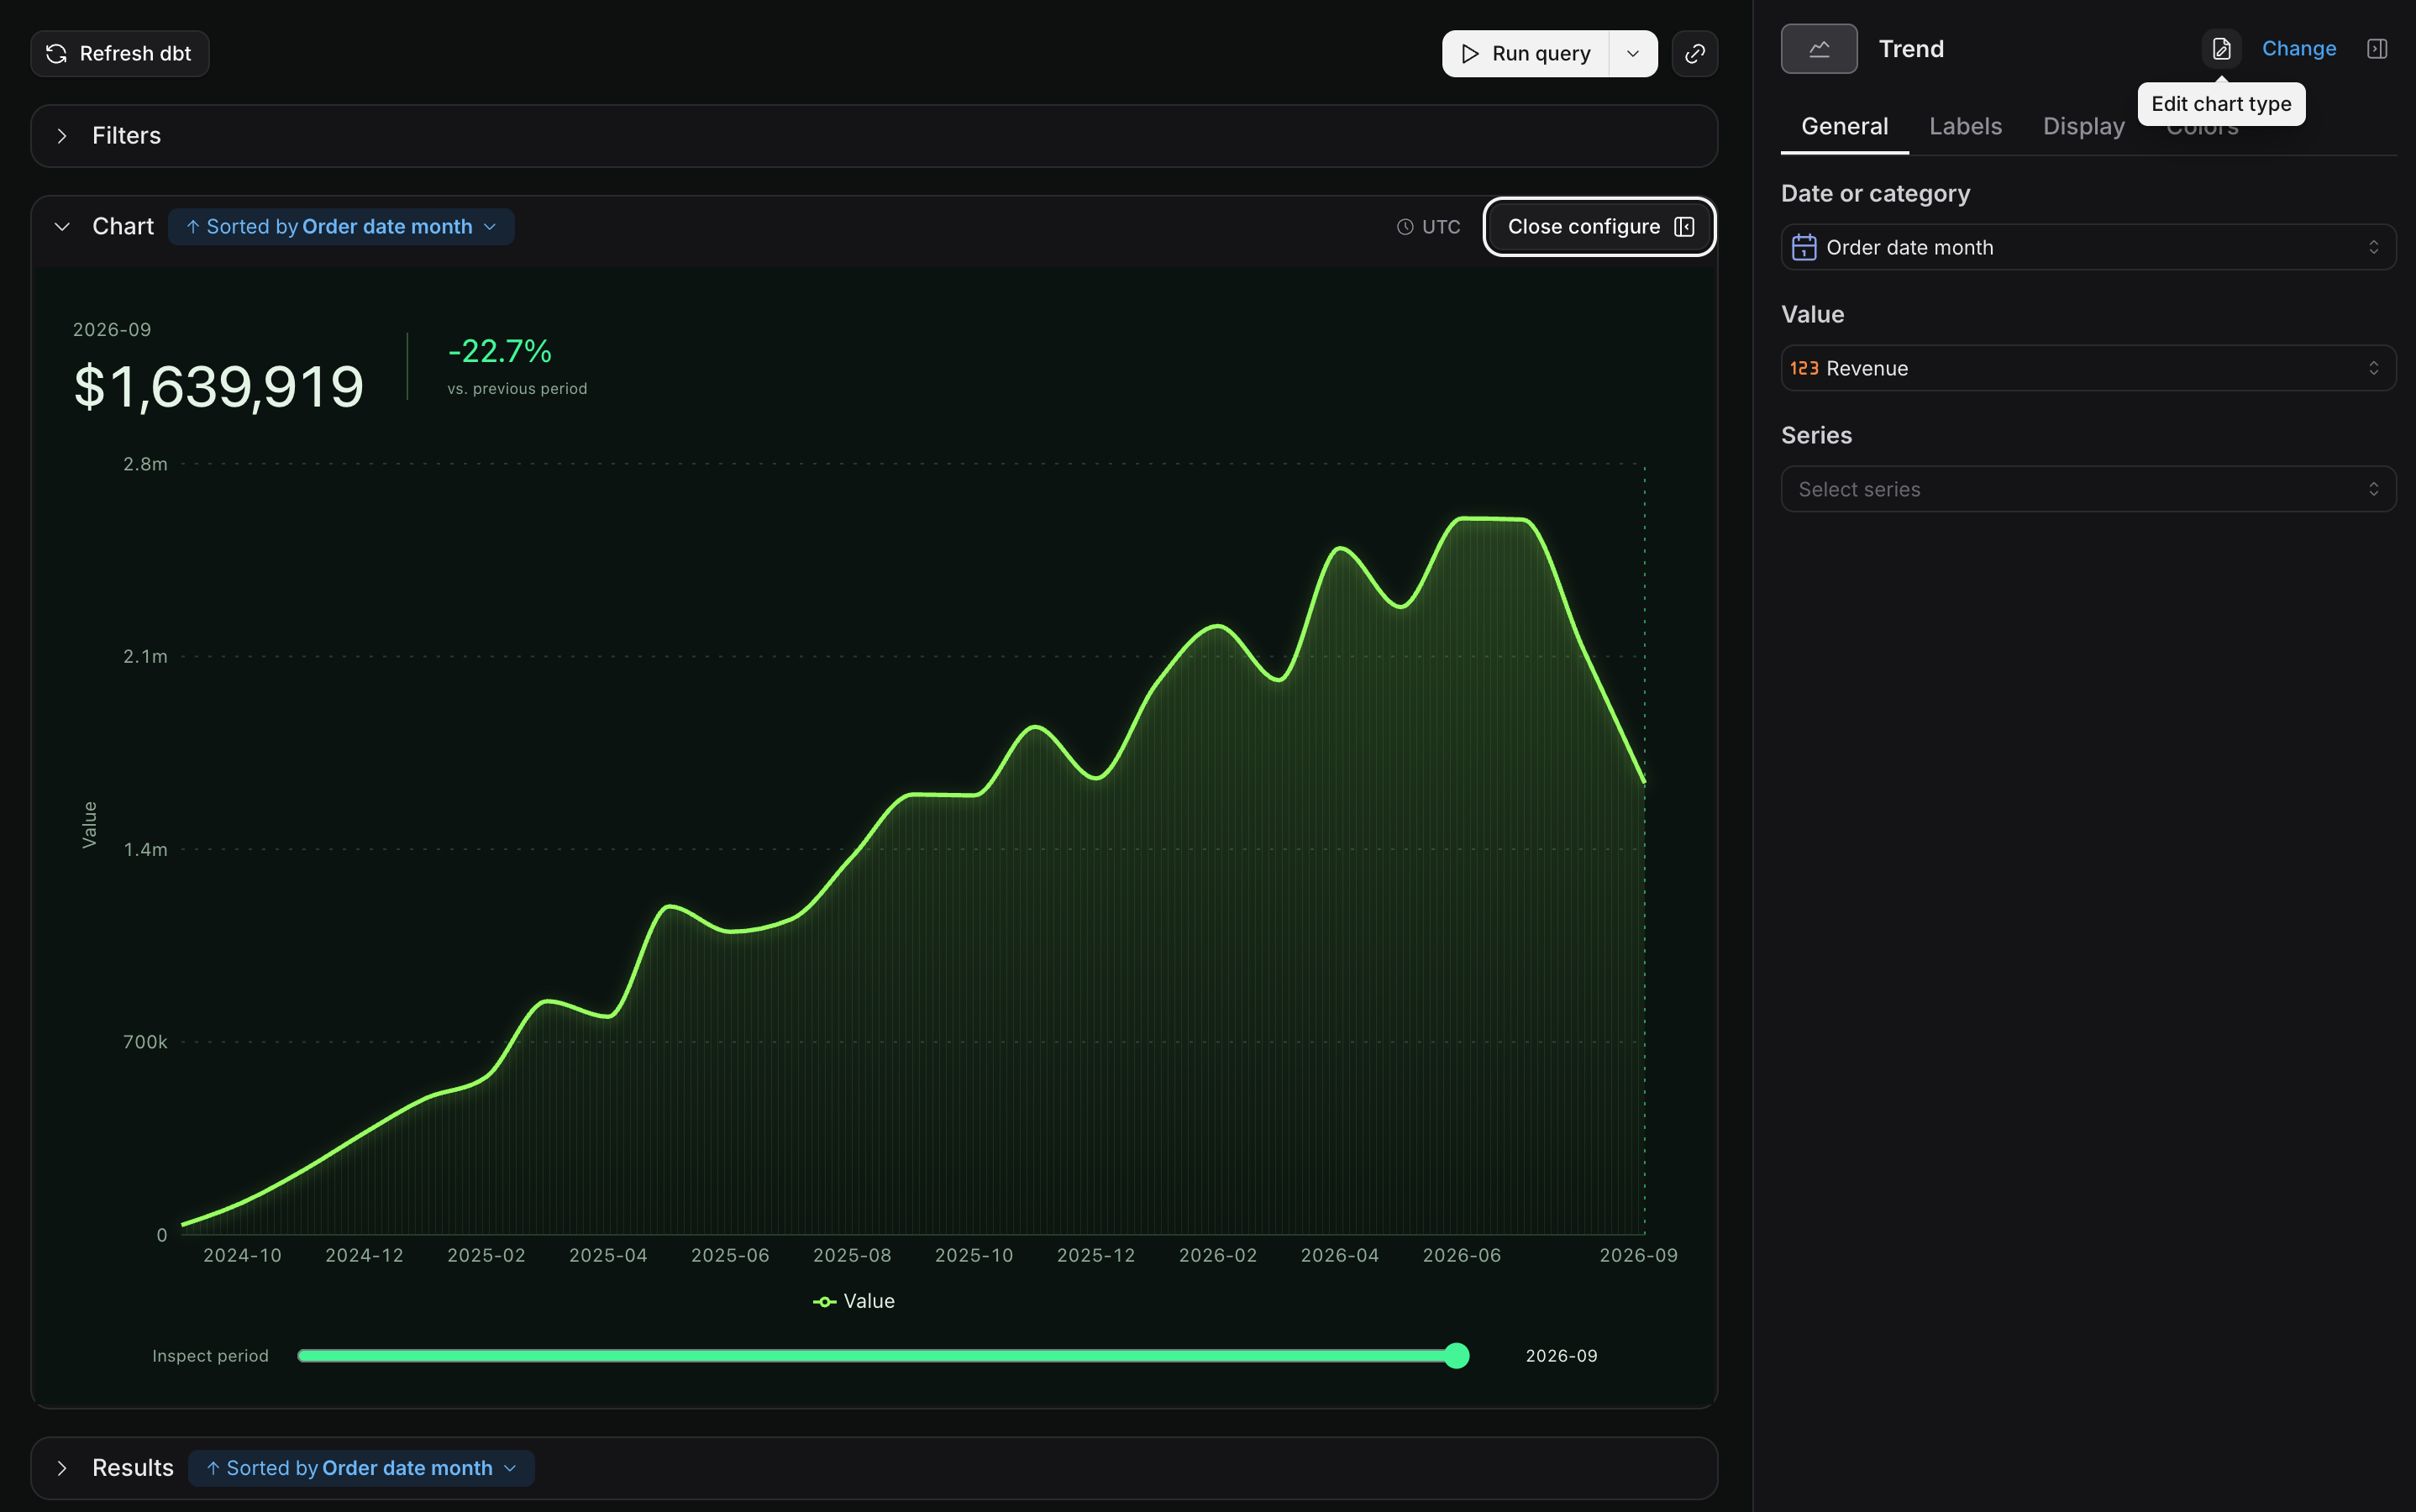Open the Select series dropdown
Image resolution: width=2416 pixels, height=1512 pixels.
[2088, 489]
